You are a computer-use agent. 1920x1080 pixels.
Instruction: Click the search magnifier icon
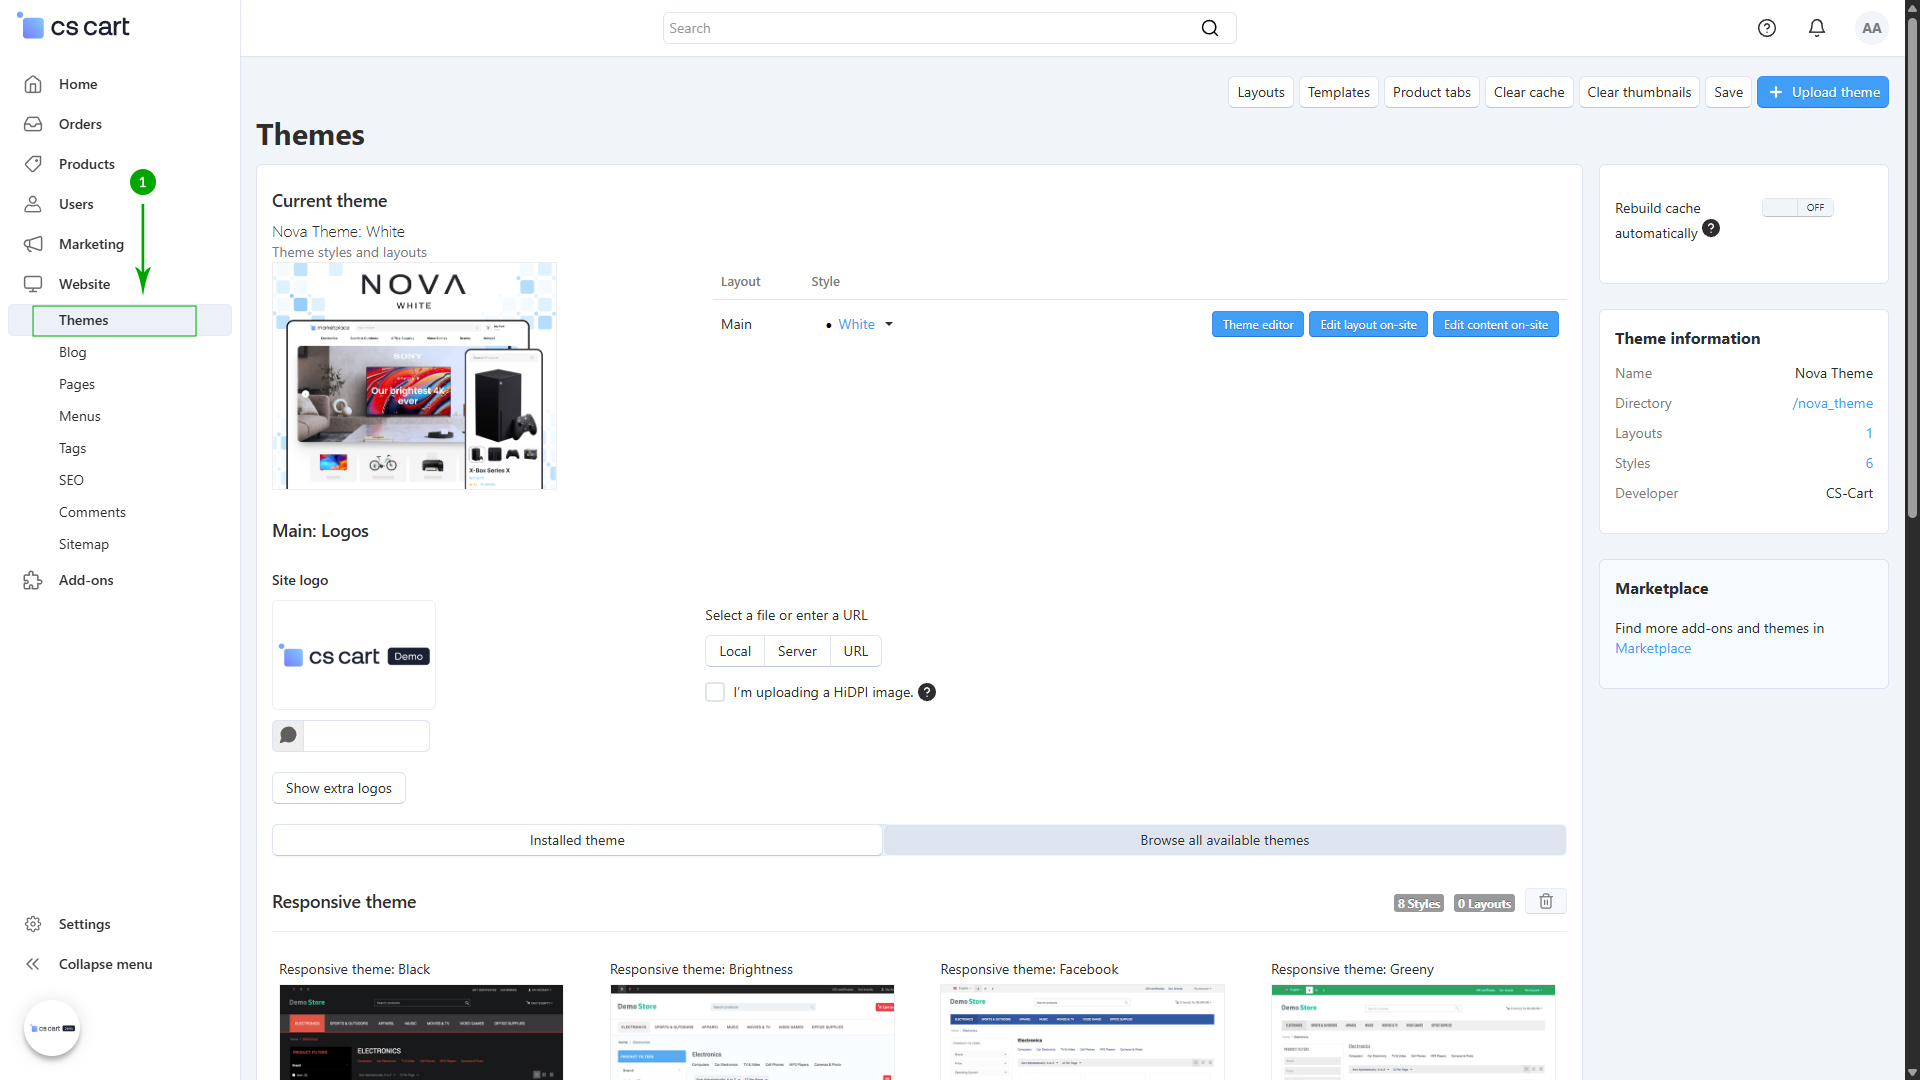[x=1210, y=28]
